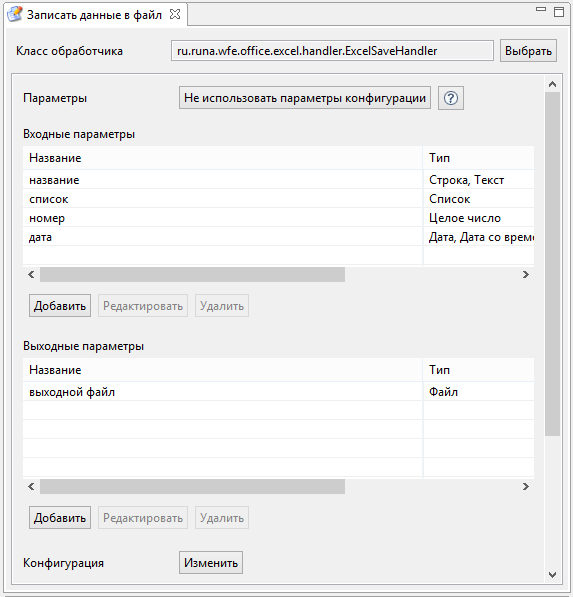Click the panel scroll down arrow
The height and width of the screenshot is (597, 573).
pyautogui.click(x=552, y=575)
